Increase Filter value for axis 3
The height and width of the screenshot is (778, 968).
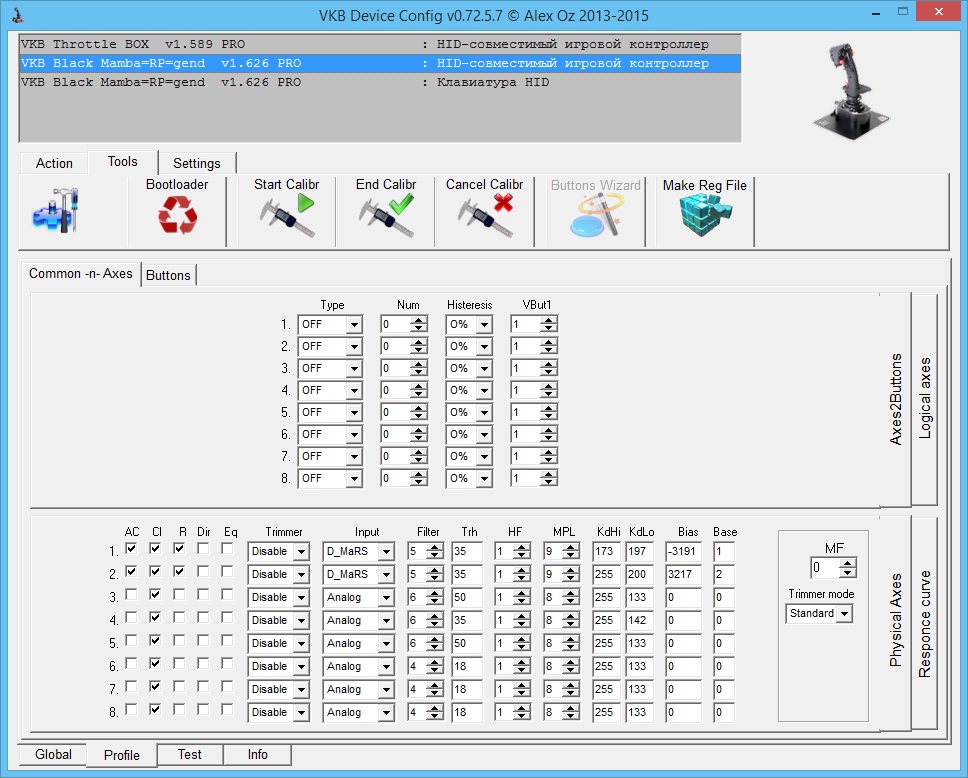[435, 593]
